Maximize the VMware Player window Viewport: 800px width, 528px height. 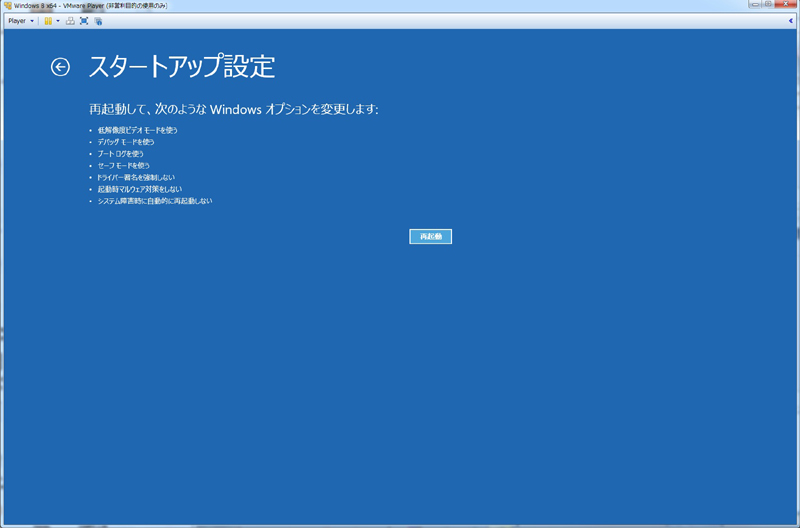(x=768, y=4)
